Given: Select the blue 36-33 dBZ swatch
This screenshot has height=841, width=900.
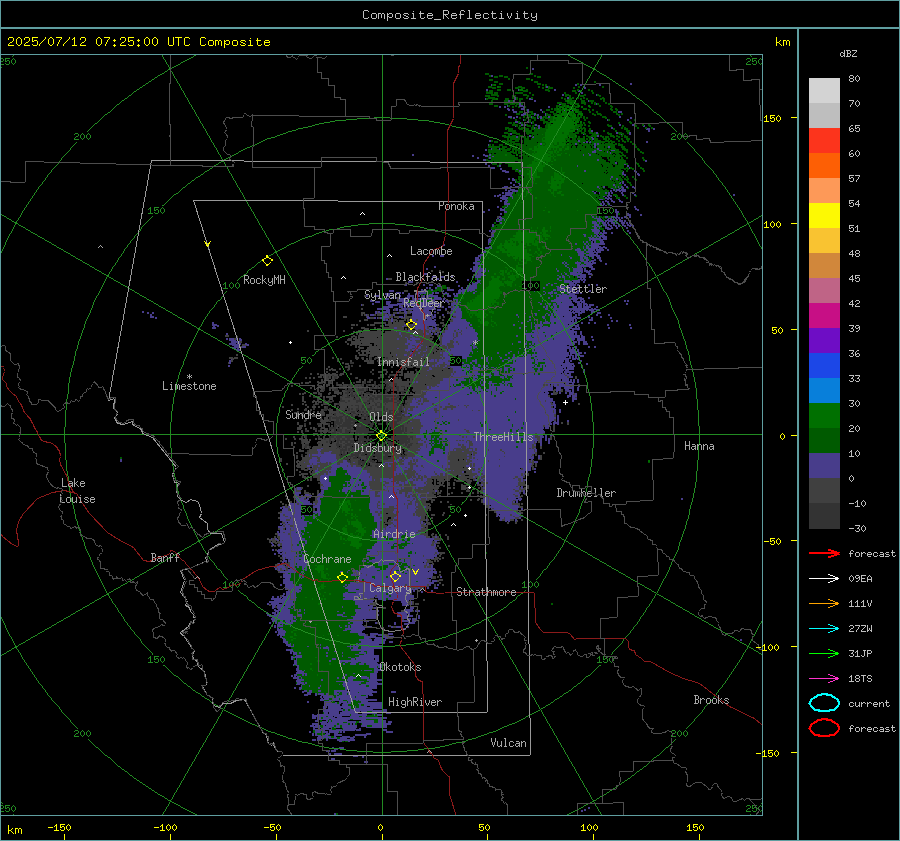Looking at the screenshot, I should pos(824,366).
